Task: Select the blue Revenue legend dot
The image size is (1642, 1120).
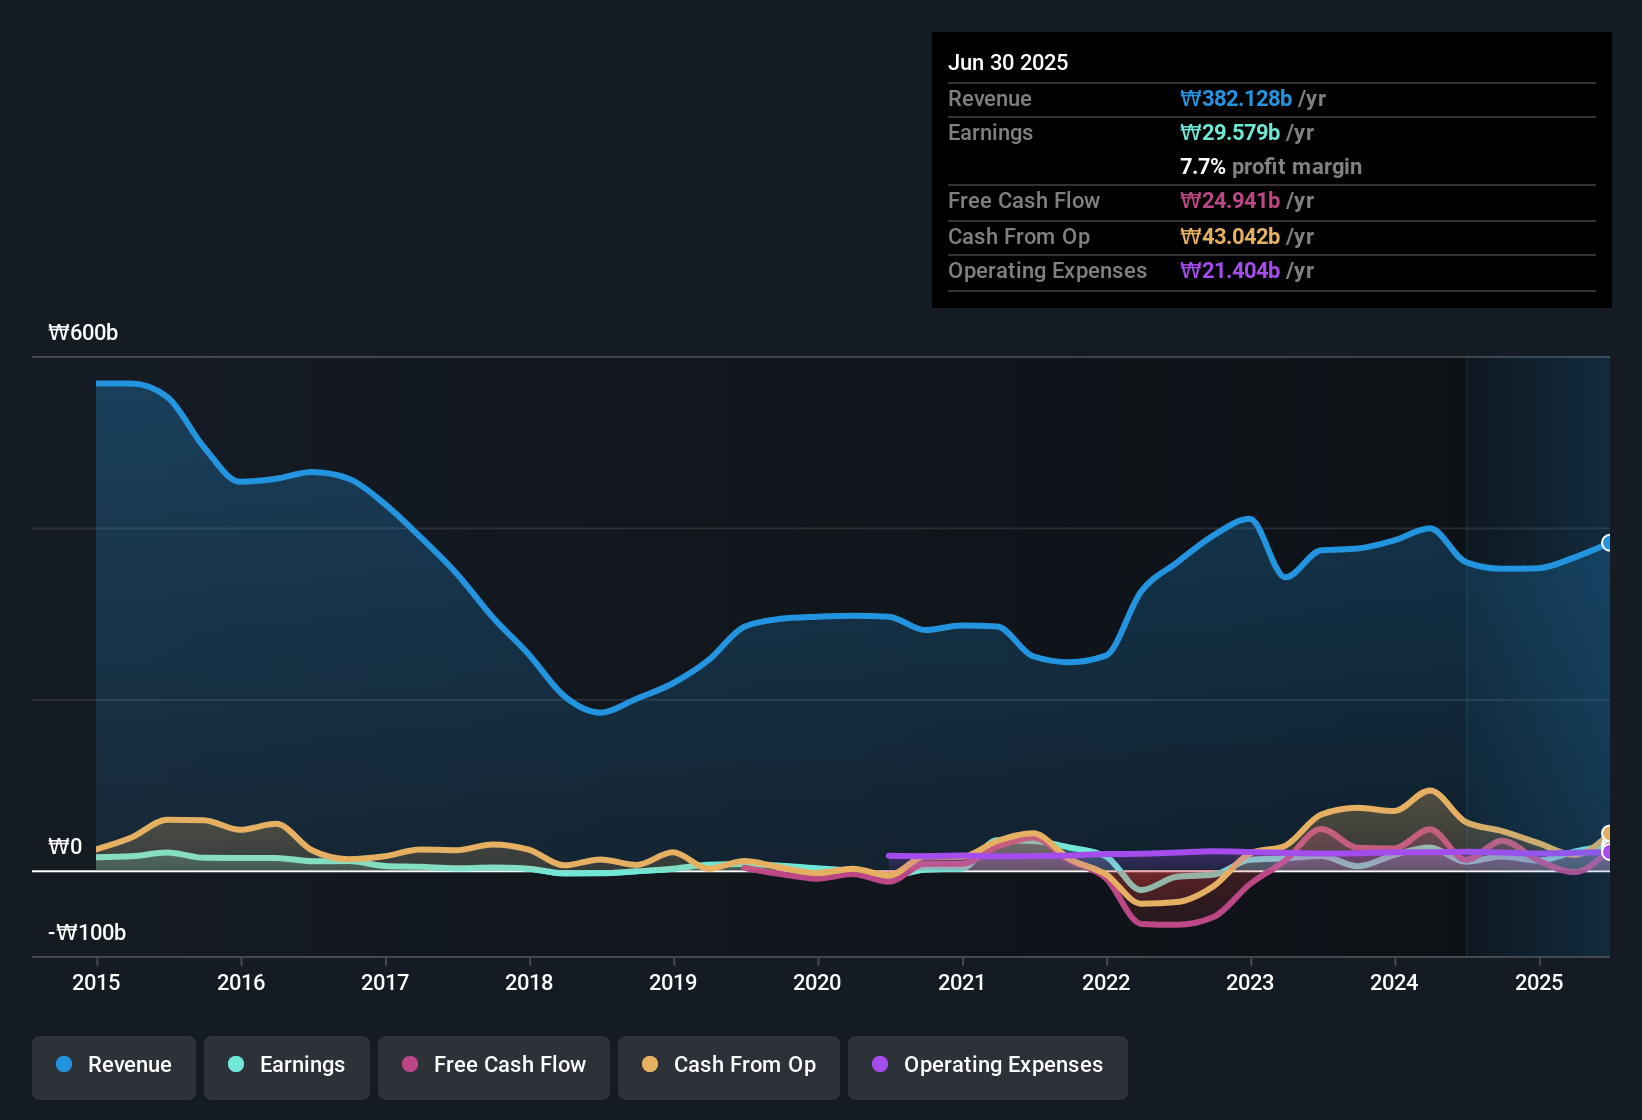Action: tap(64, 1065)
